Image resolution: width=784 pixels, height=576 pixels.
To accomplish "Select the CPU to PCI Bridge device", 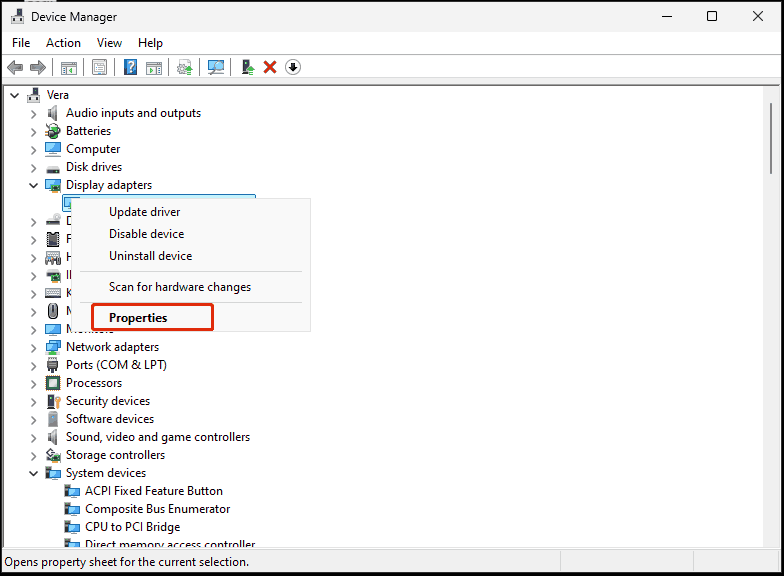I will (x=132, y=527).
